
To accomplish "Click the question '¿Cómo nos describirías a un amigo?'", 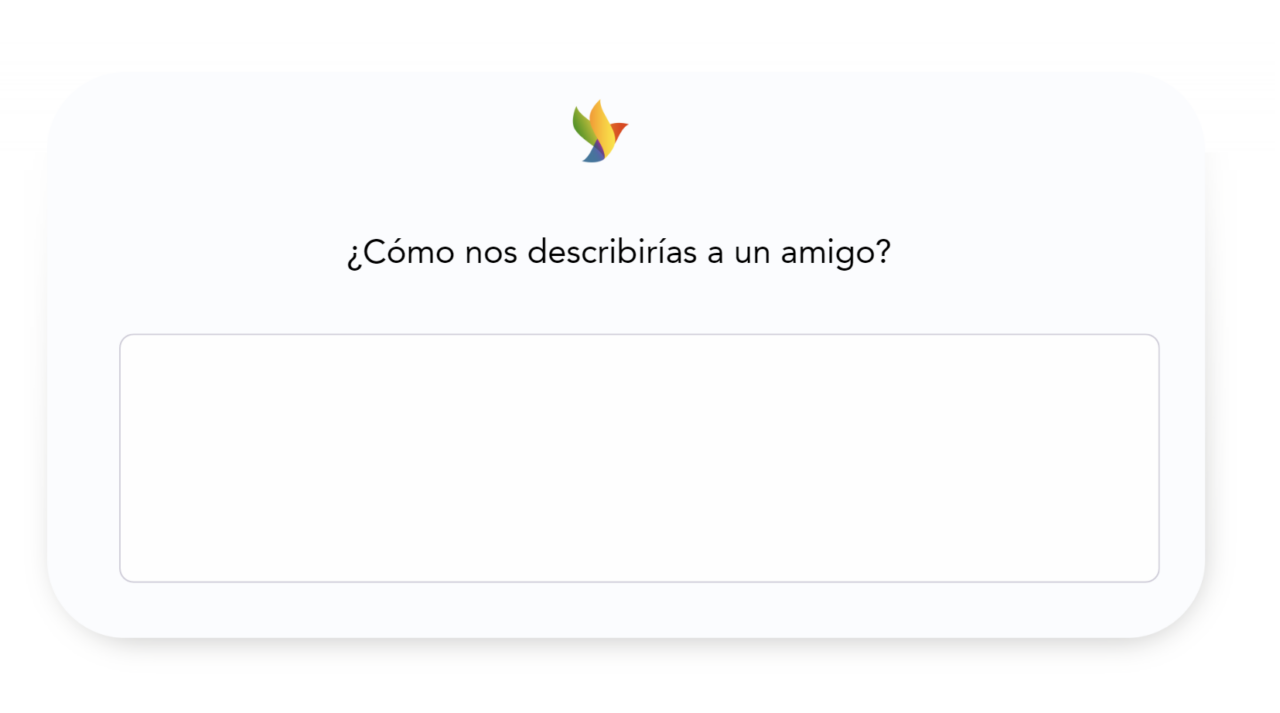I will (618, 252).
